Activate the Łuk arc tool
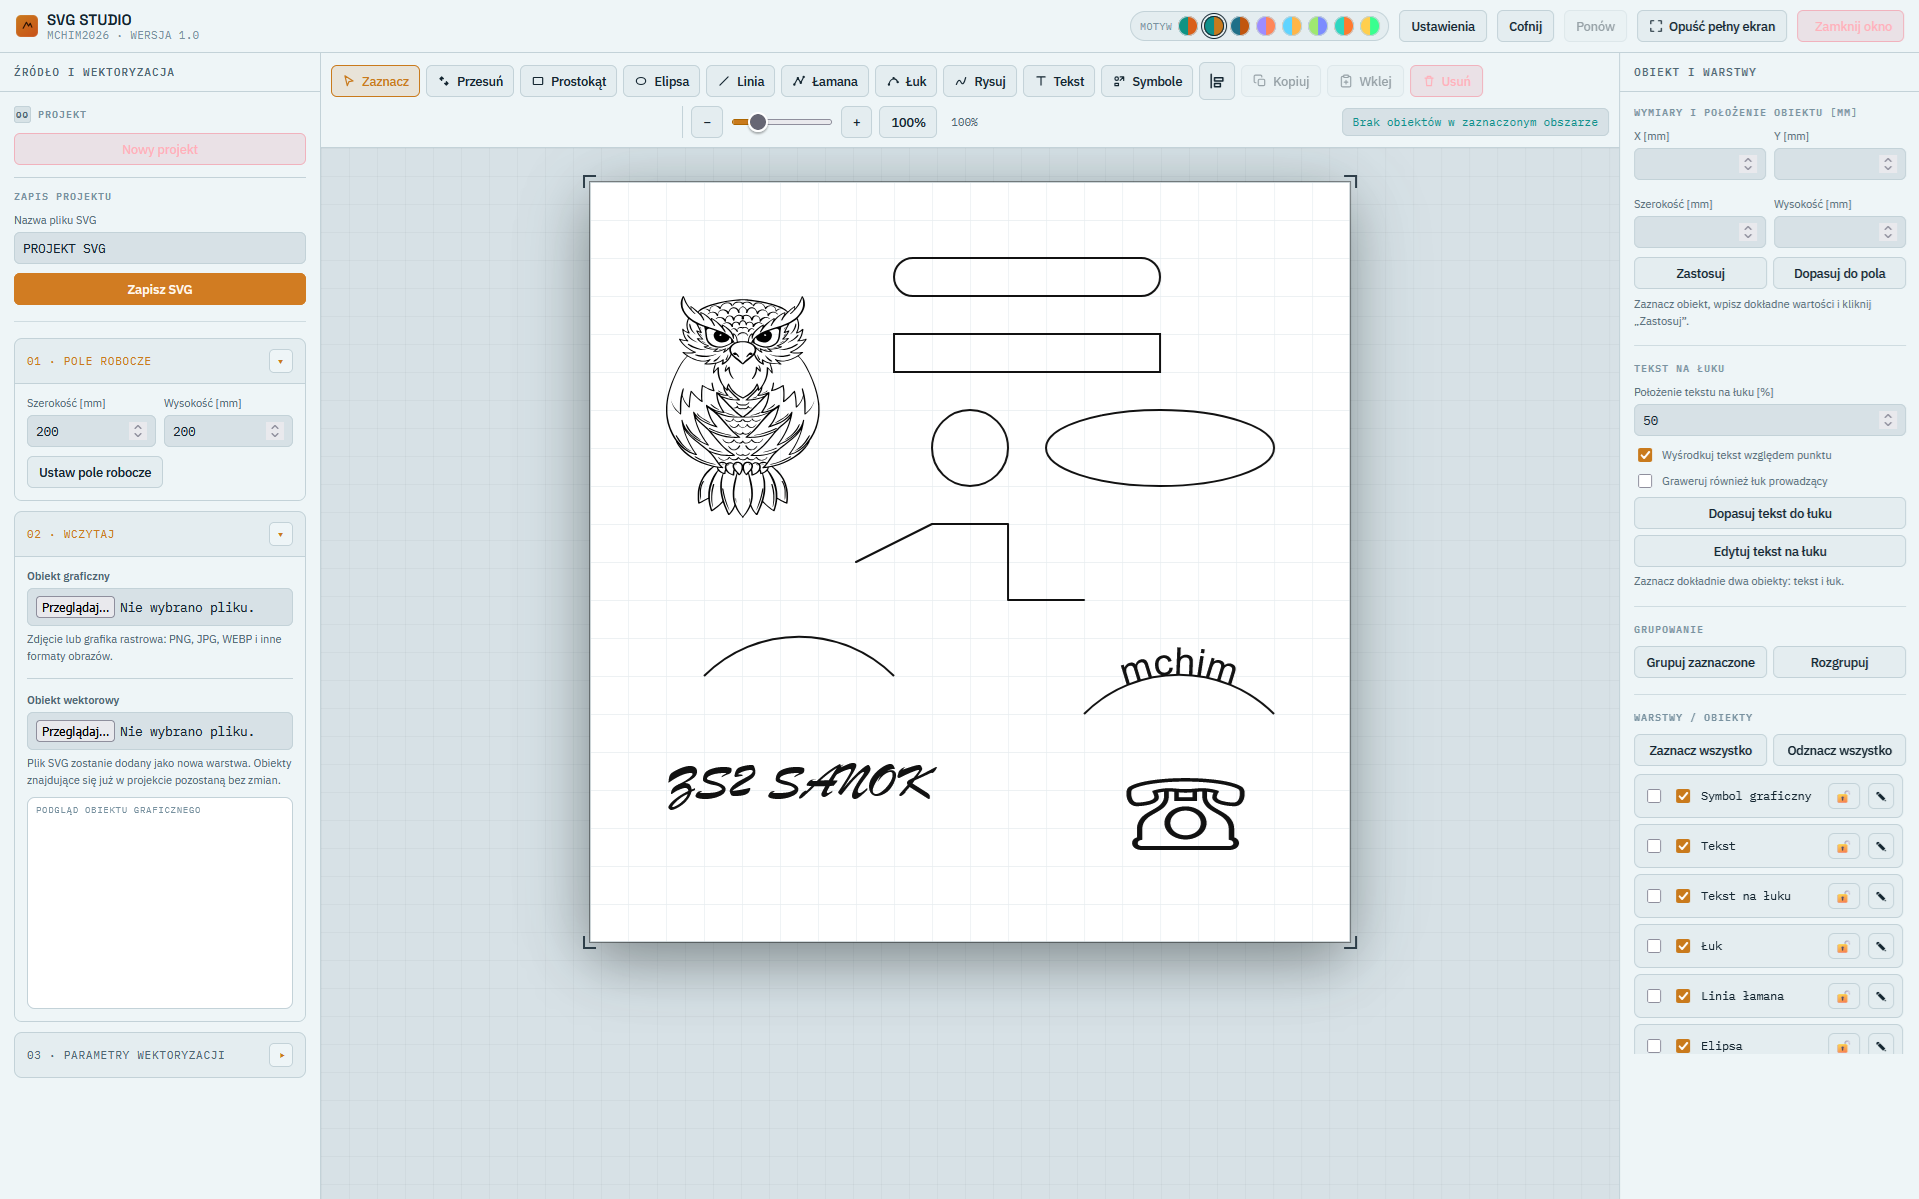 click(x=906, y=81)
